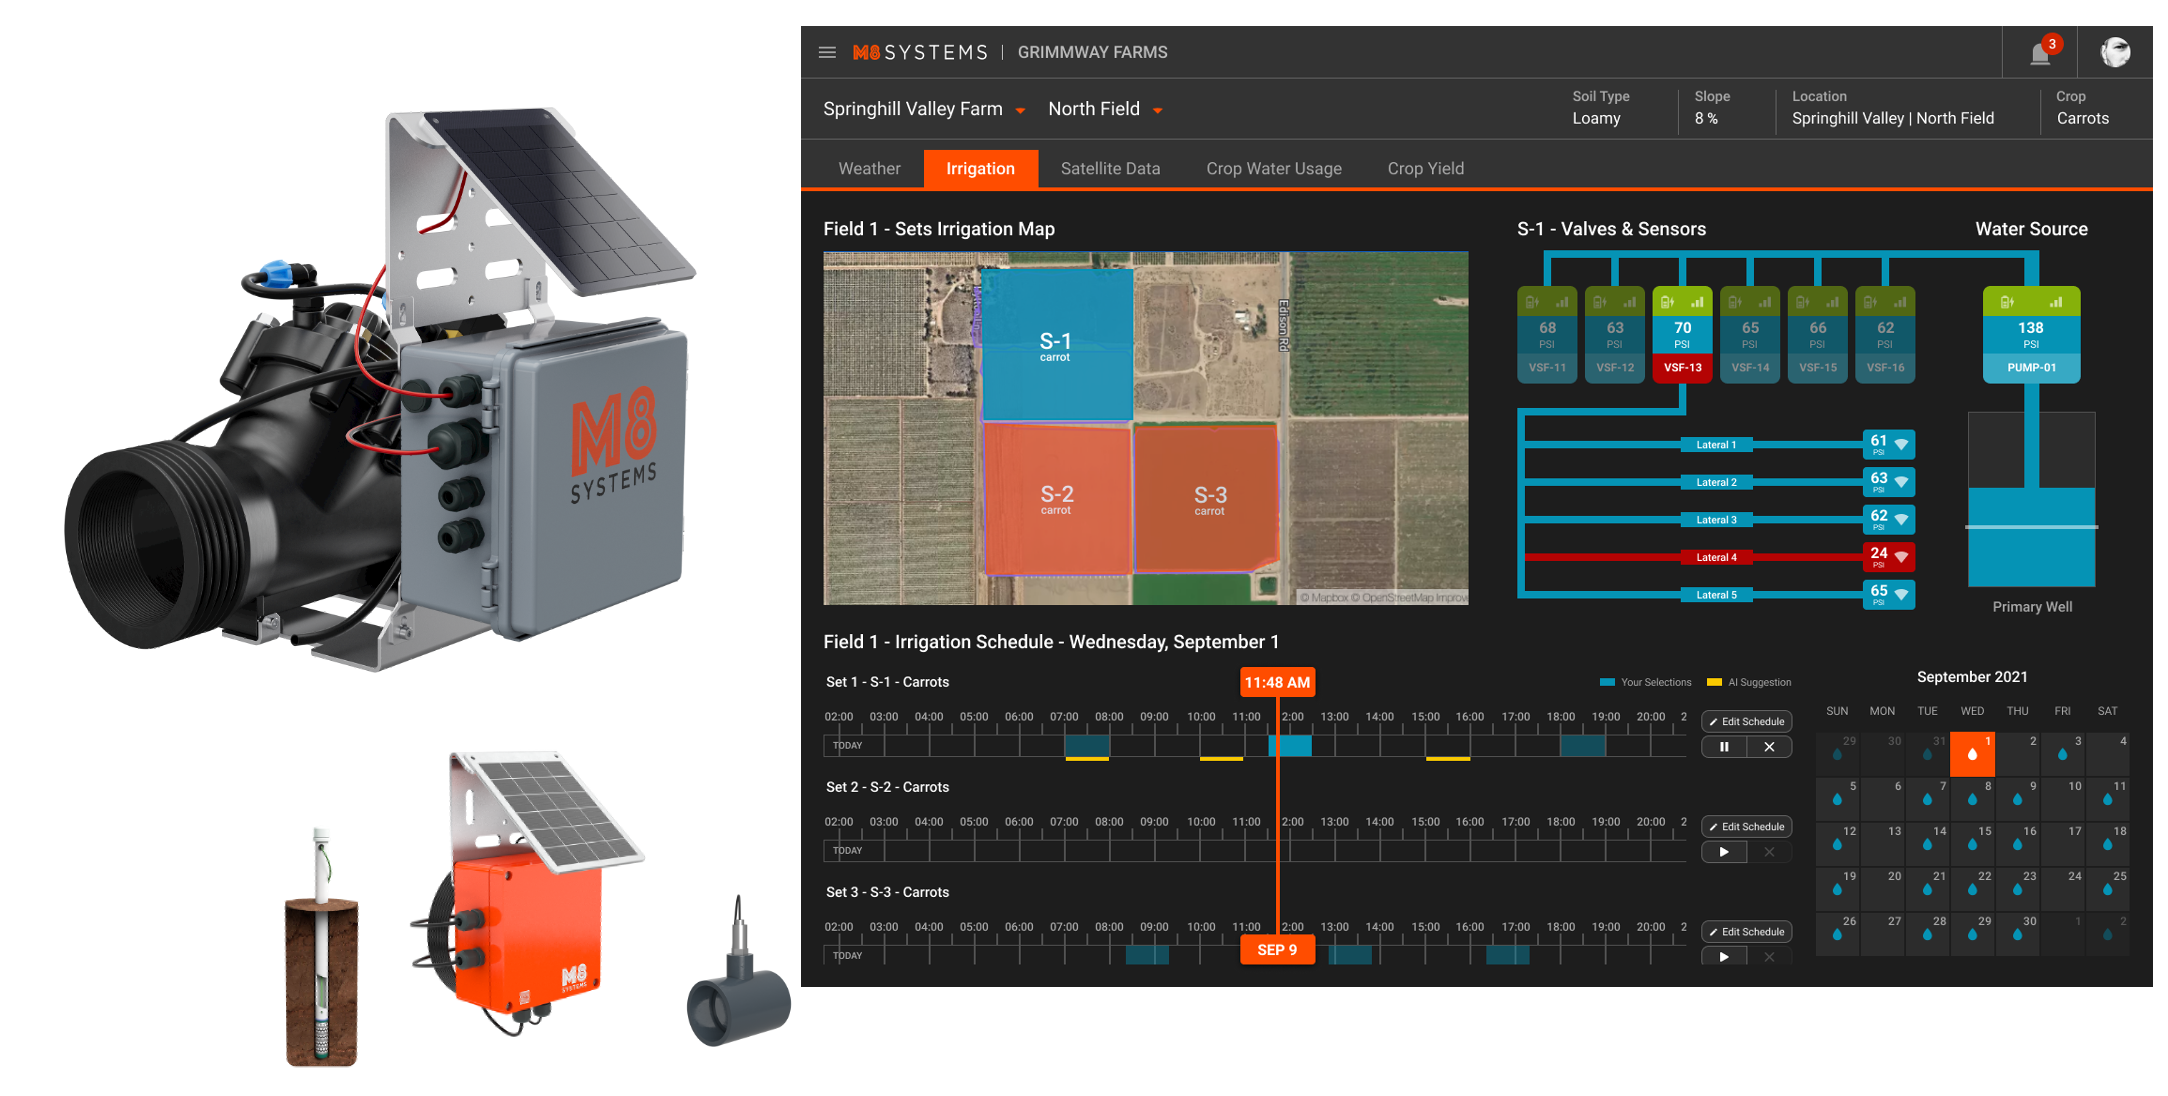Image resolution: width=2168 pixels, height=1096 pixels.
Task: Select September 30 in calendar
Action: (x=2017, y=934)
